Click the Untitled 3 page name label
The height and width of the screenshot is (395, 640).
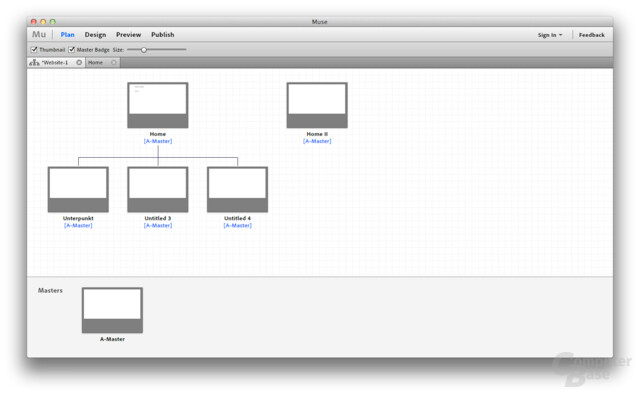[158, 218]
